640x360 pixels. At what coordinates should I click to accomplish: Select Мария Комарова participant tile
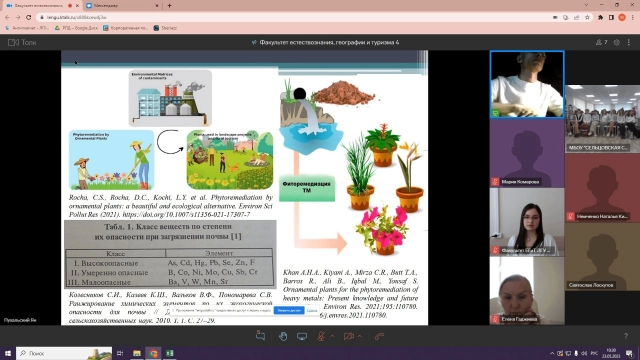(x=527, y=154)
